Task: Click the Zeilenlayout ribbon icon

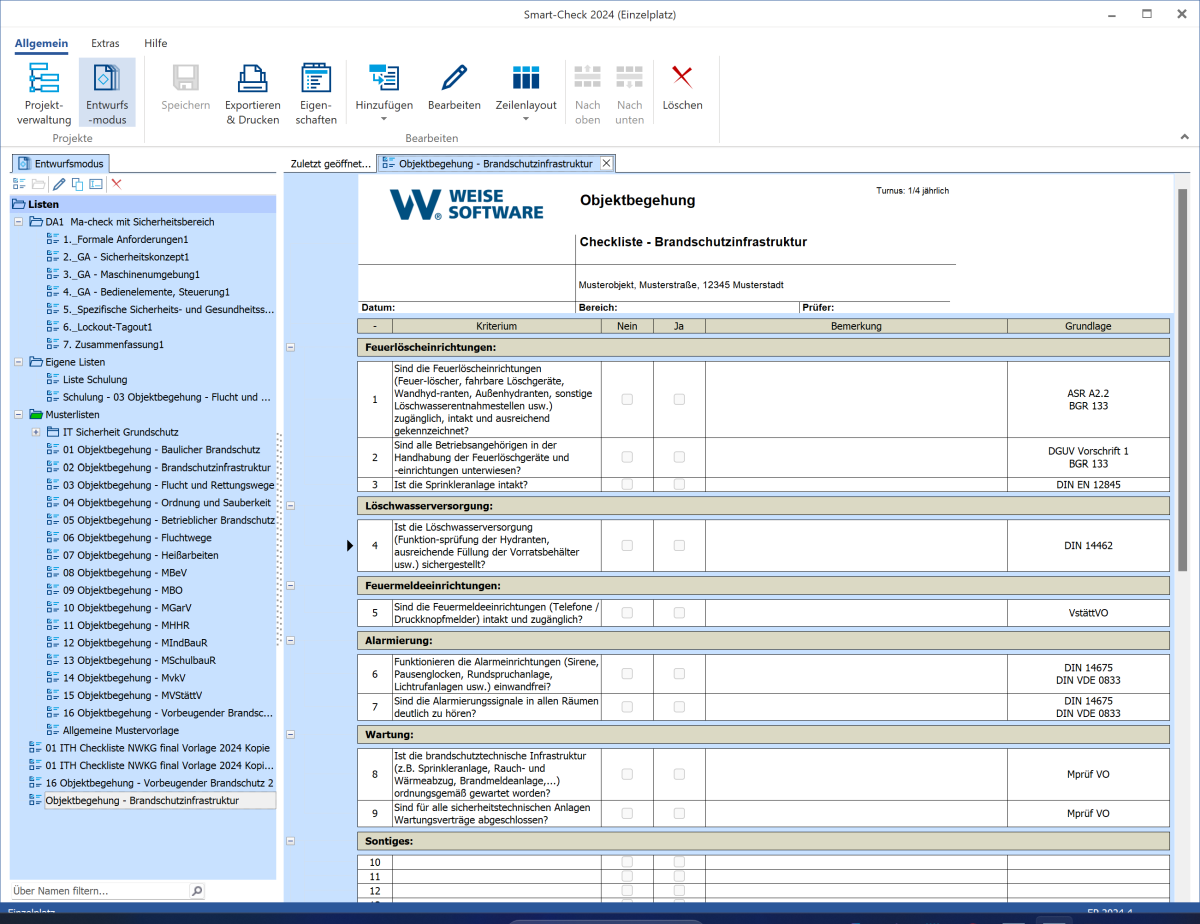Action: [x=526, y=78]
